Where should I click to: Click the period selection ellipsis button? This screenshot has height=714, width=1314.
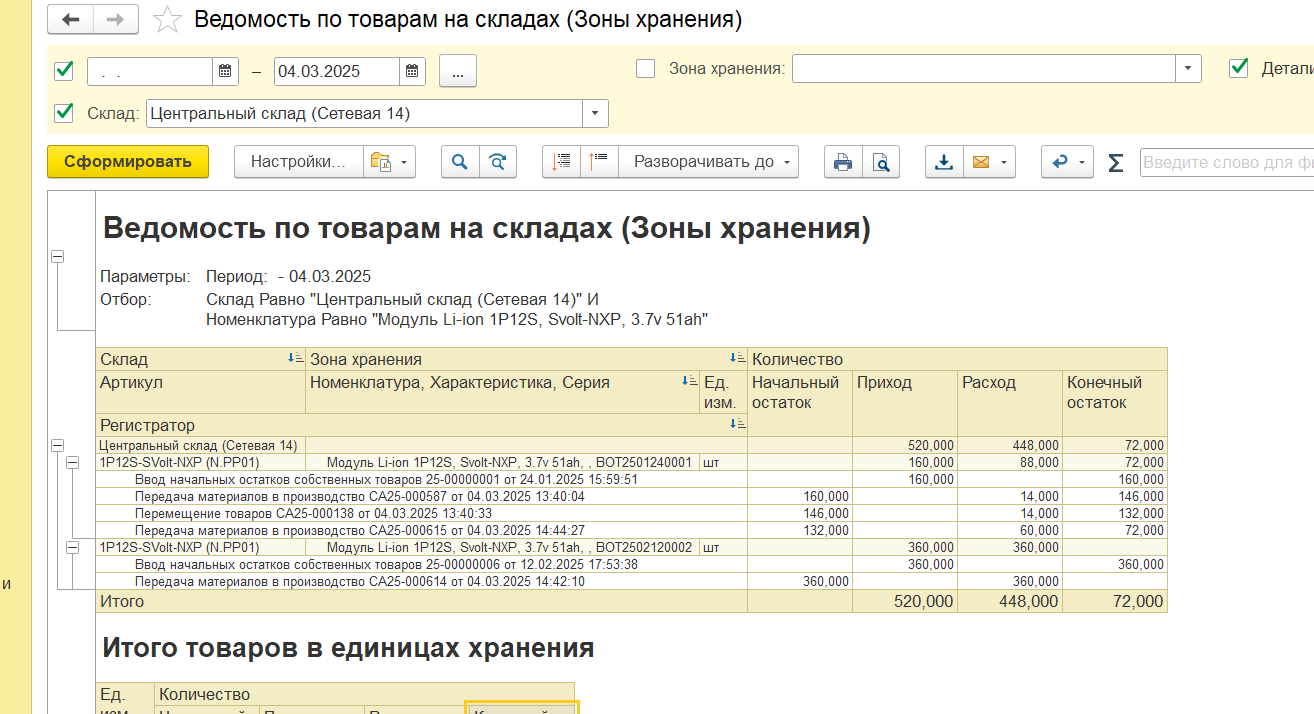click(458, 71)
